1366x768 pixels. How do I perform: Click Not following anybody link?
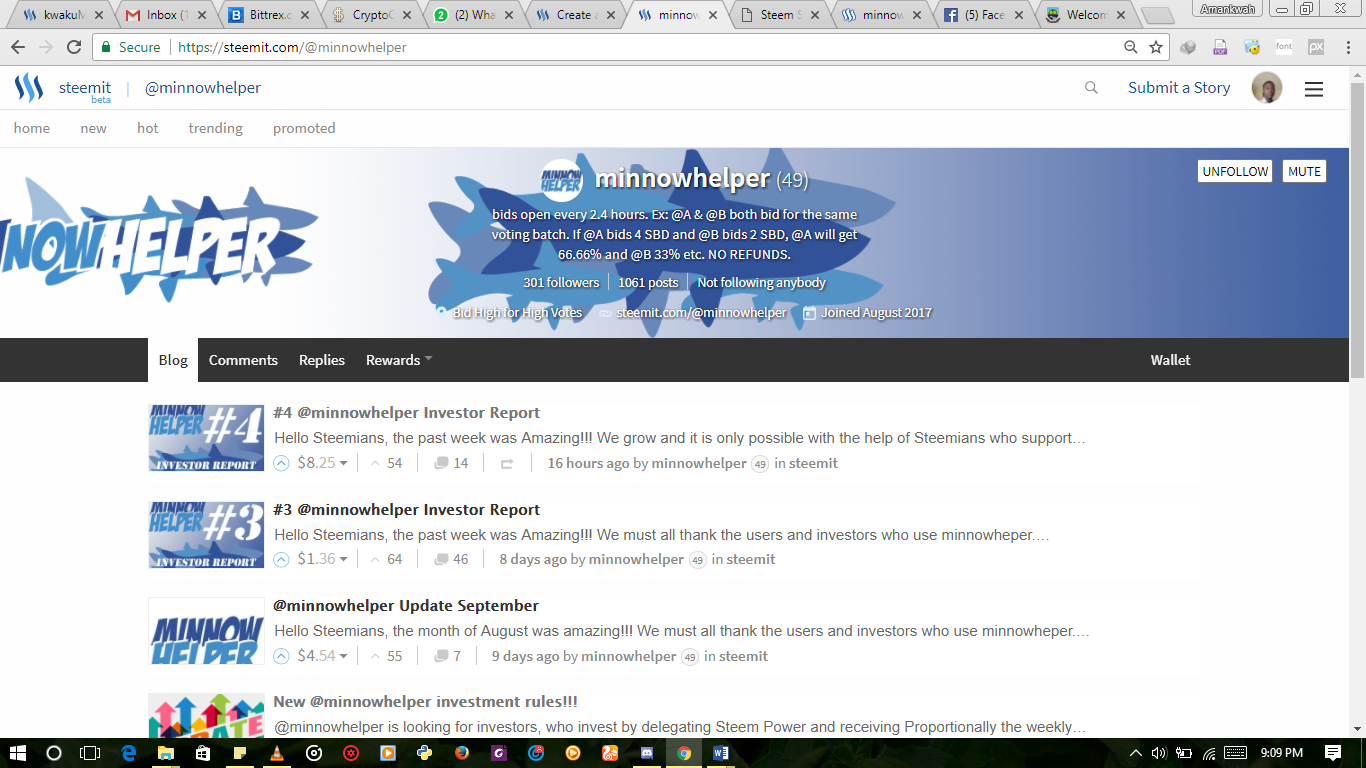[762, 282]
